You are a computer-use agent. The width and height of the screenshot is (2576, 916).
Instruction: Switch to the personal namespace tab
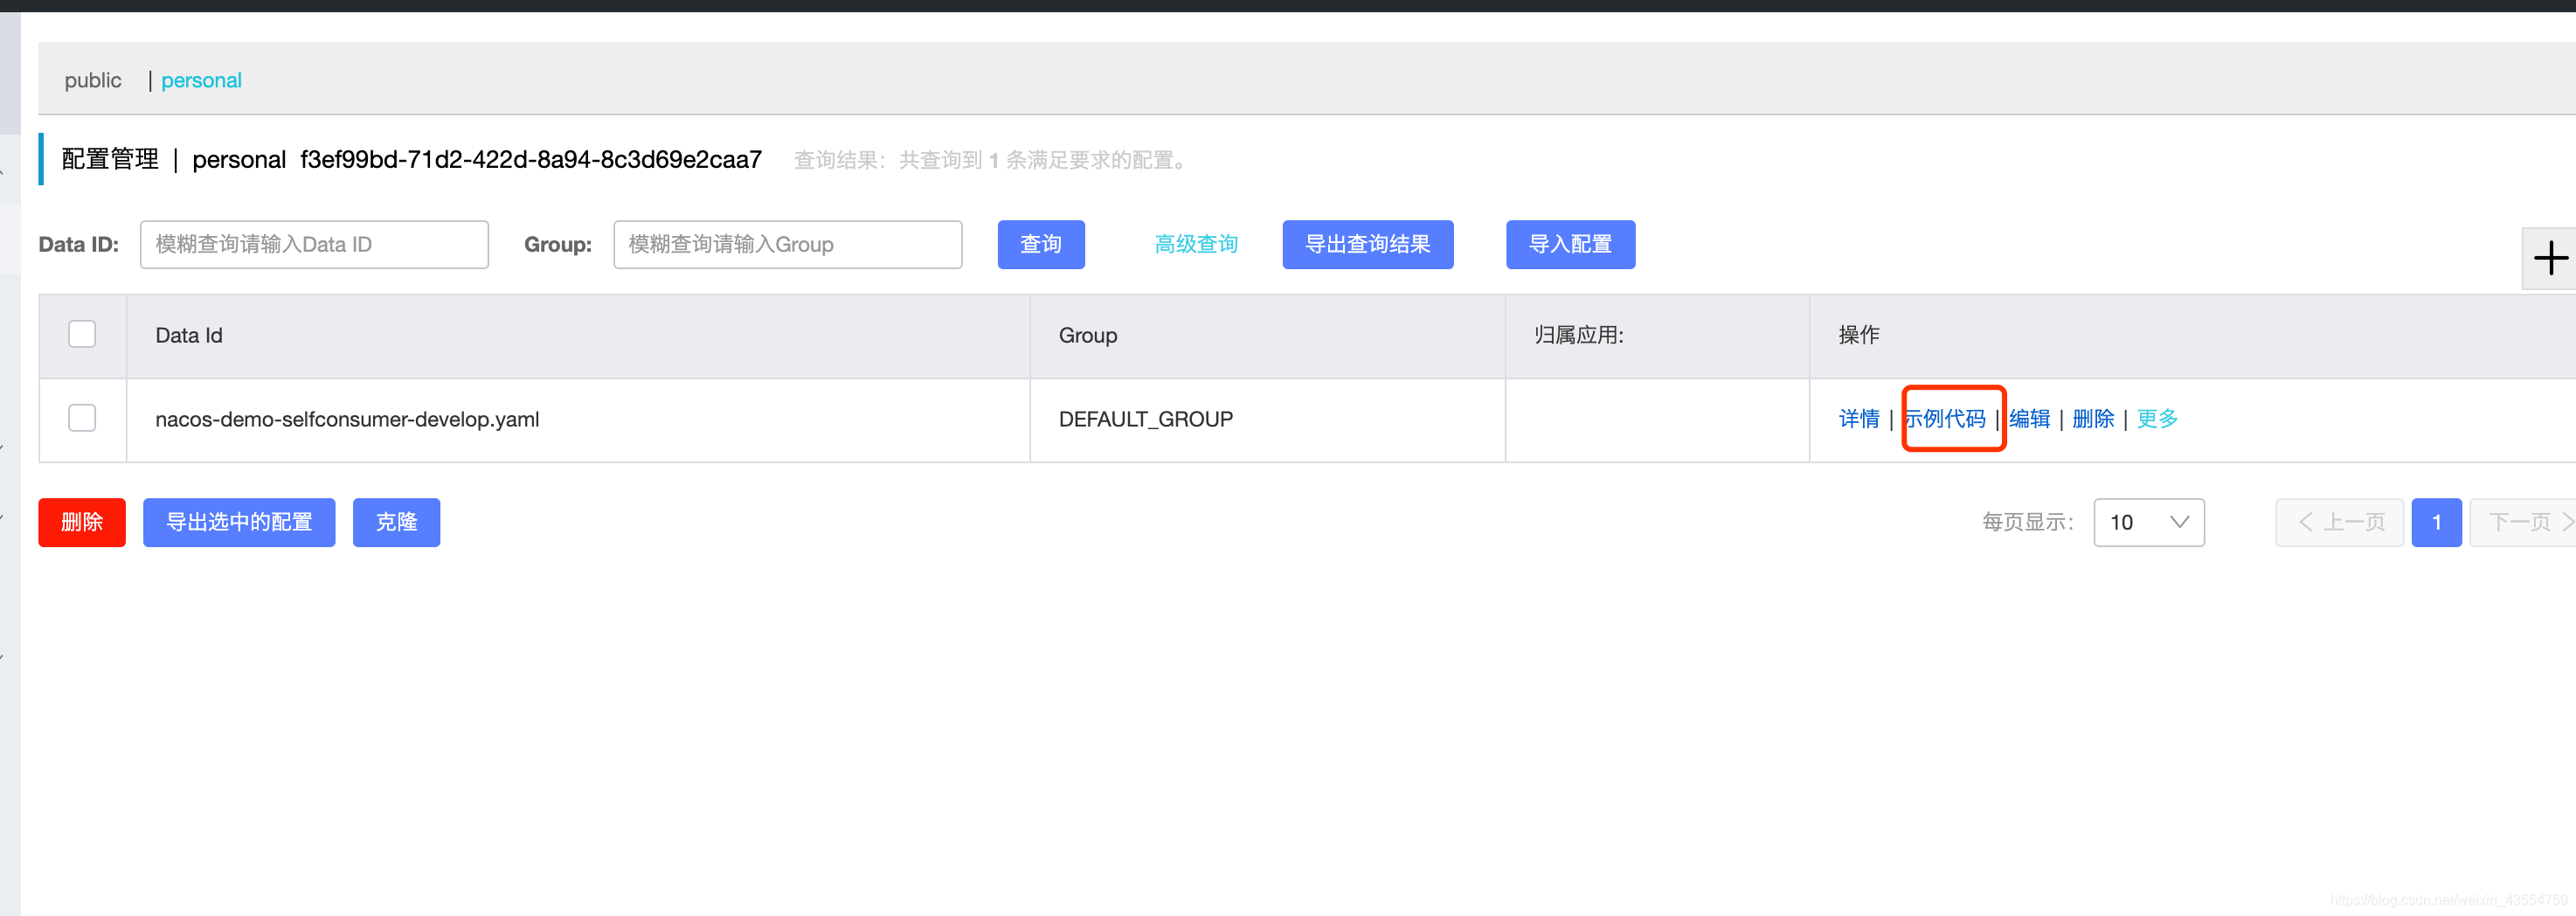point(201,80)
